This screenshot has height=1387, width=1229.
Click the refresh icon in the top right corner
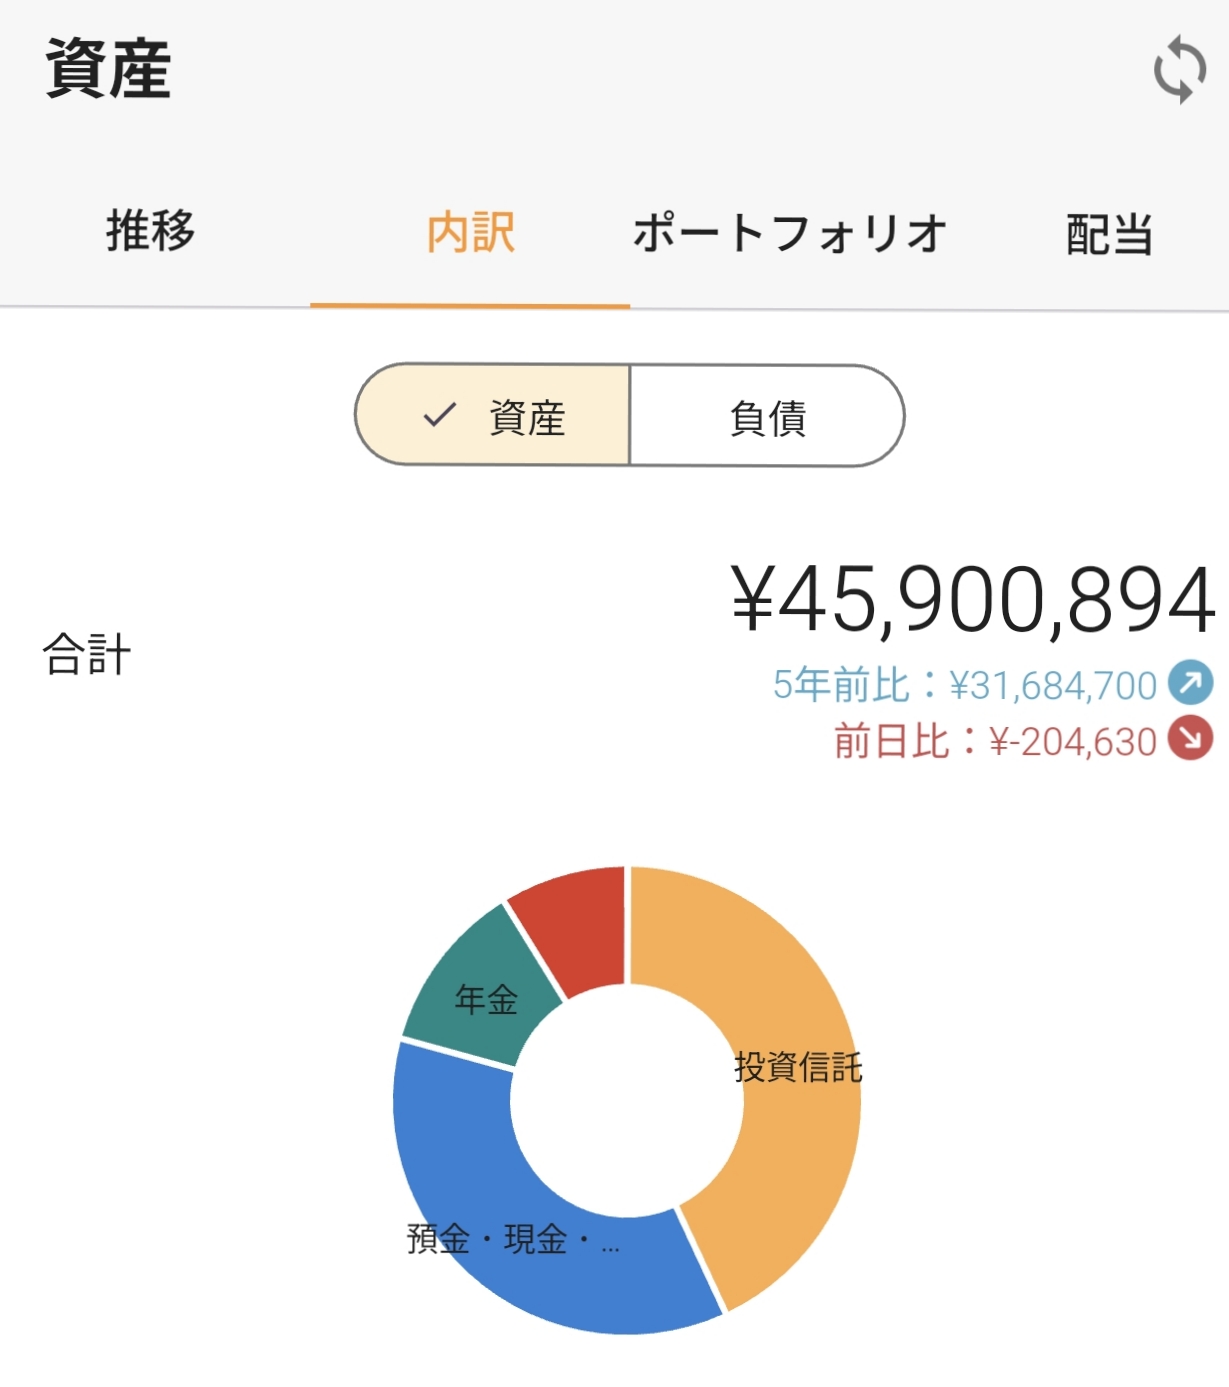pos(1178,70)
